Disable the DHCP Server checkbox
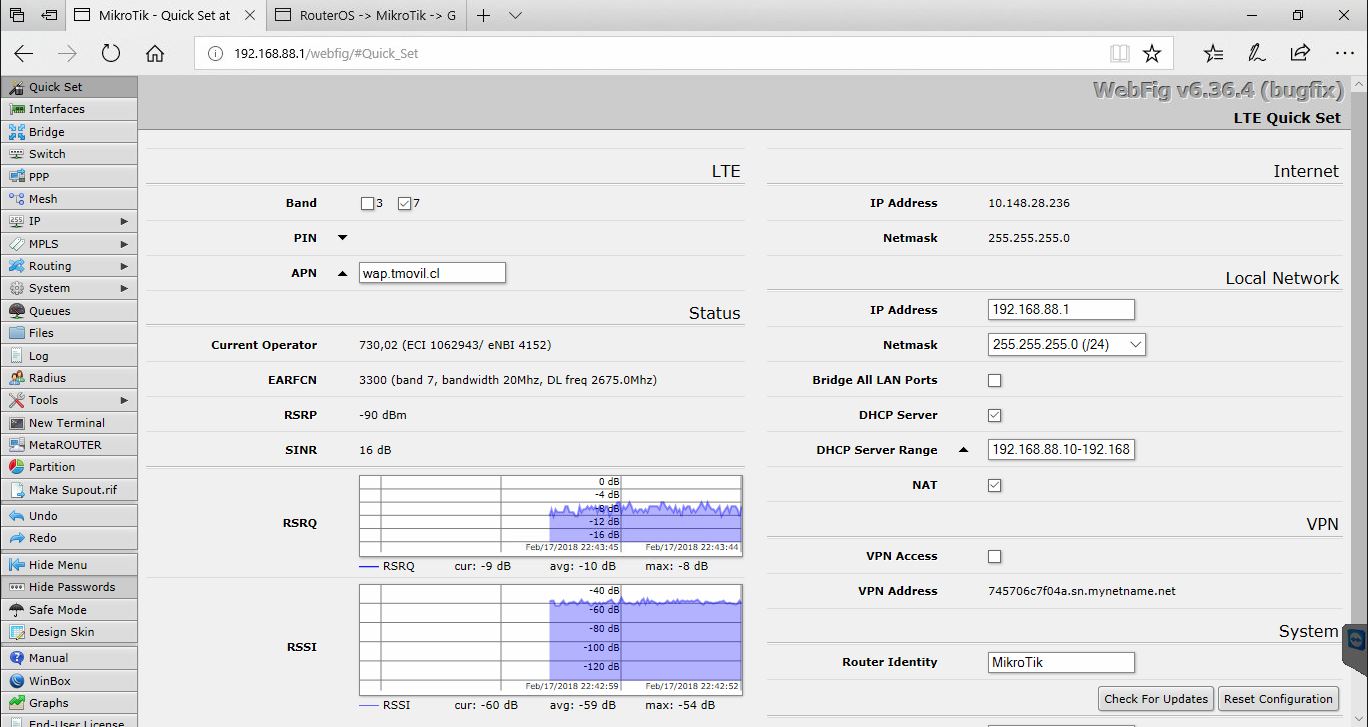1368x727 pixels. coord(994,414)
